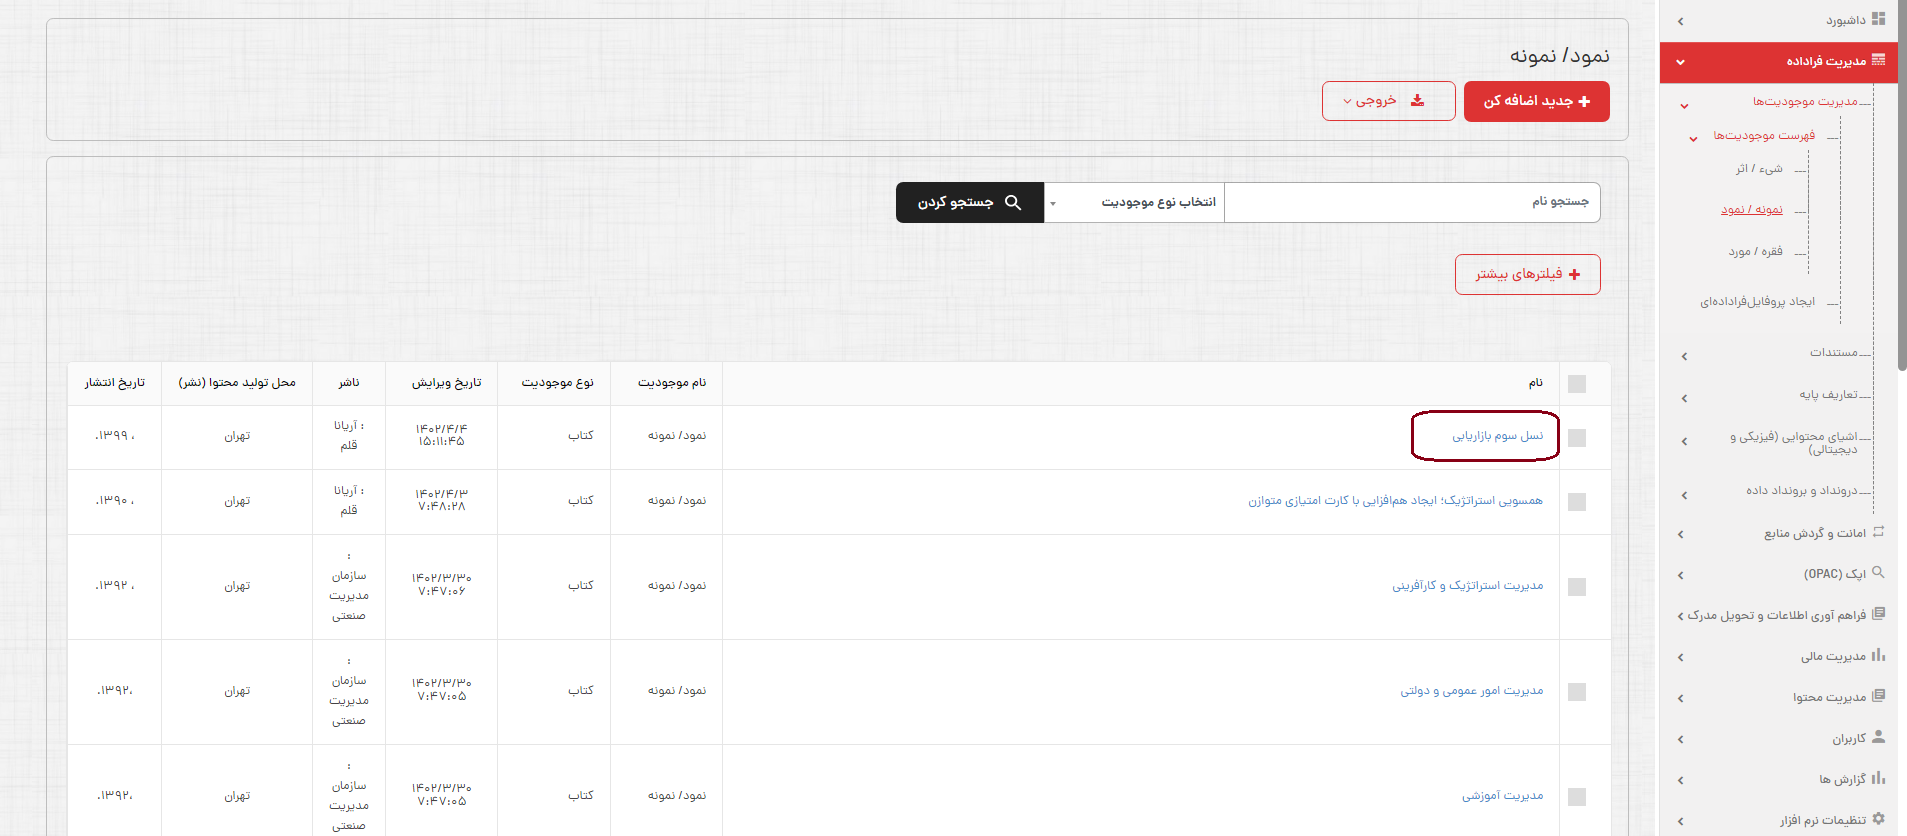The width and height of the screenshot is (1907, 836).
Task: Click the داشبورد dashboard grid icon
Action: tap(1878, 19)
